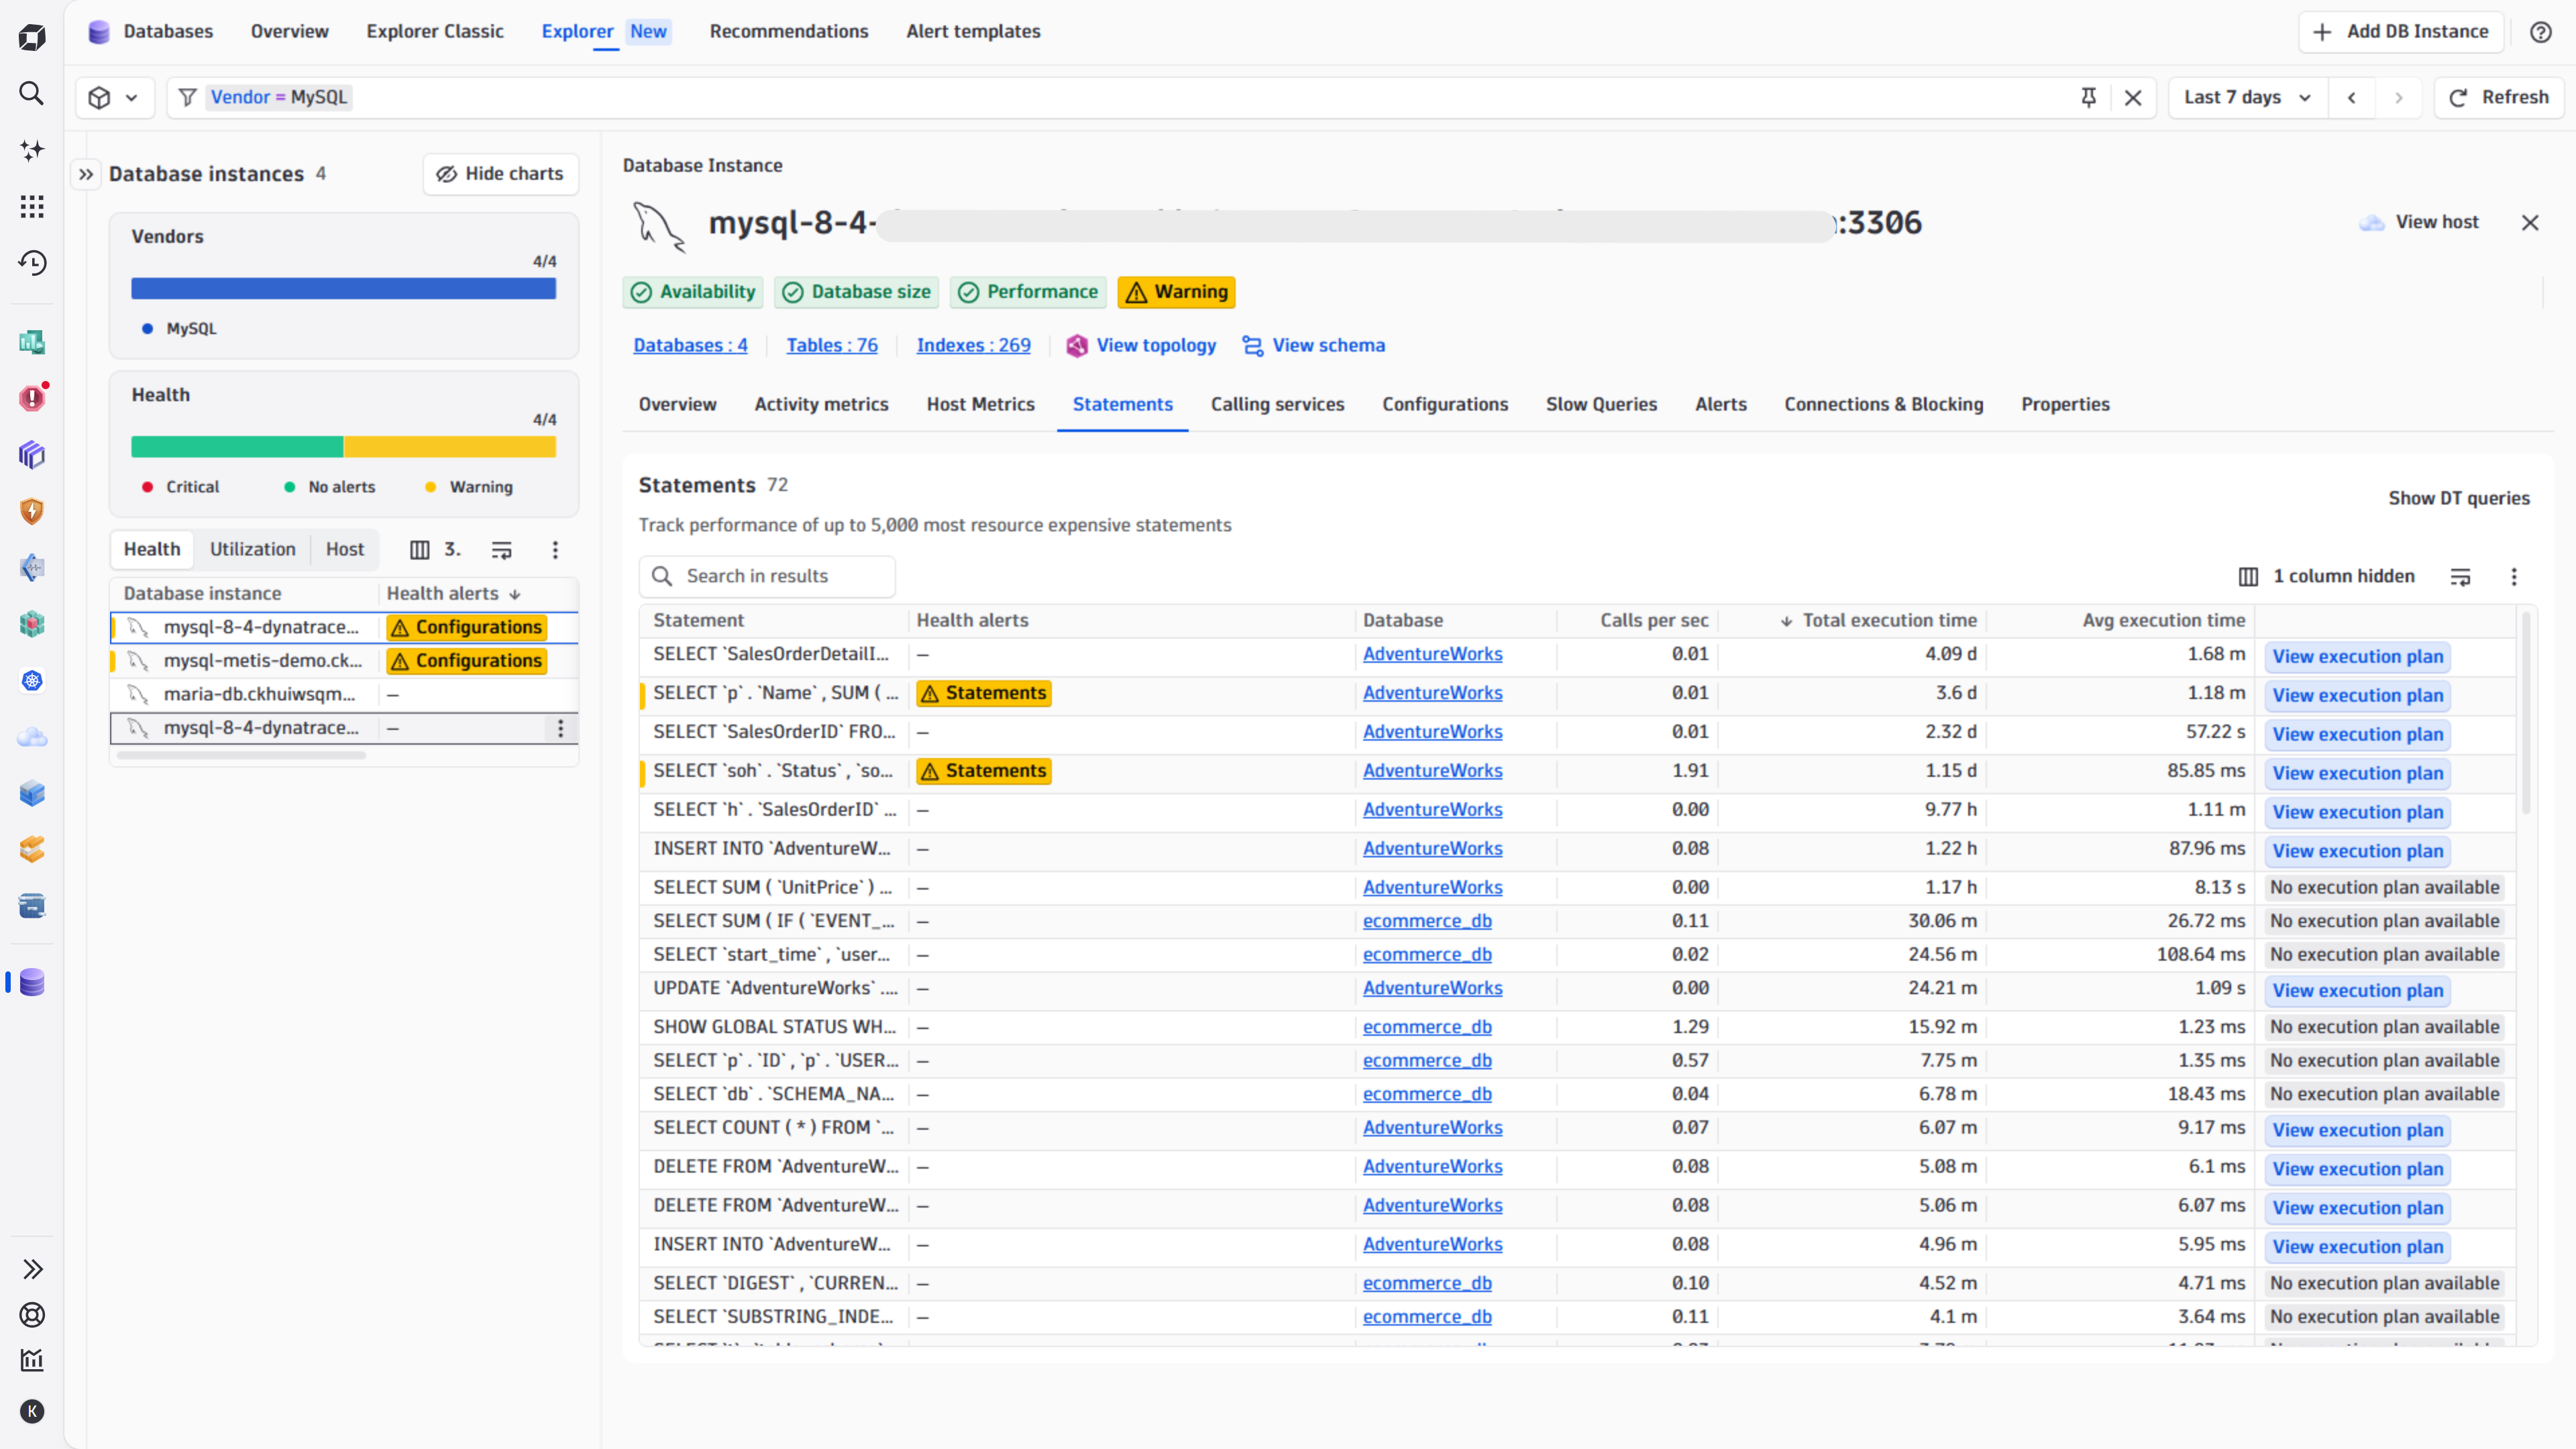Switch to the Overview instance tab
This screenshot has height=1449, width=2576.
pyautogui.click(x=677, y=404)
